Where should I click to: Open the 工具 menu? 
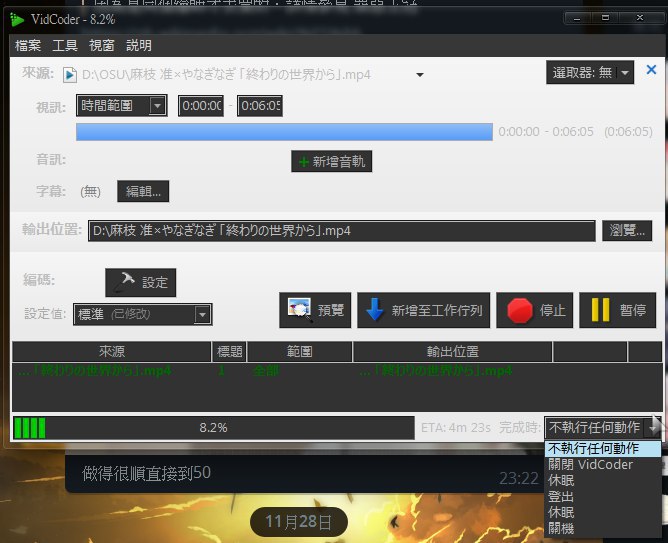pos(65,45)
